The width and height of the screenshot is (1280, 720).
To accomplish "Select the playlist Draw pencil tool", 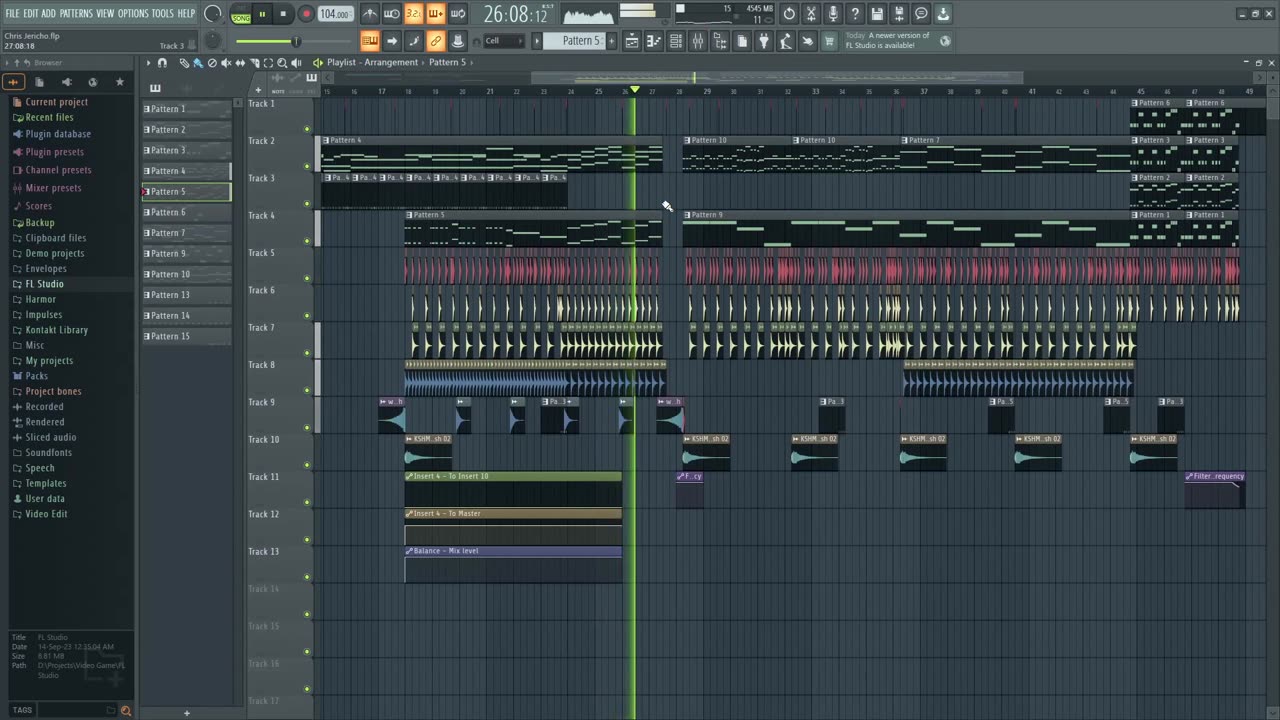I will pos(184,63).
